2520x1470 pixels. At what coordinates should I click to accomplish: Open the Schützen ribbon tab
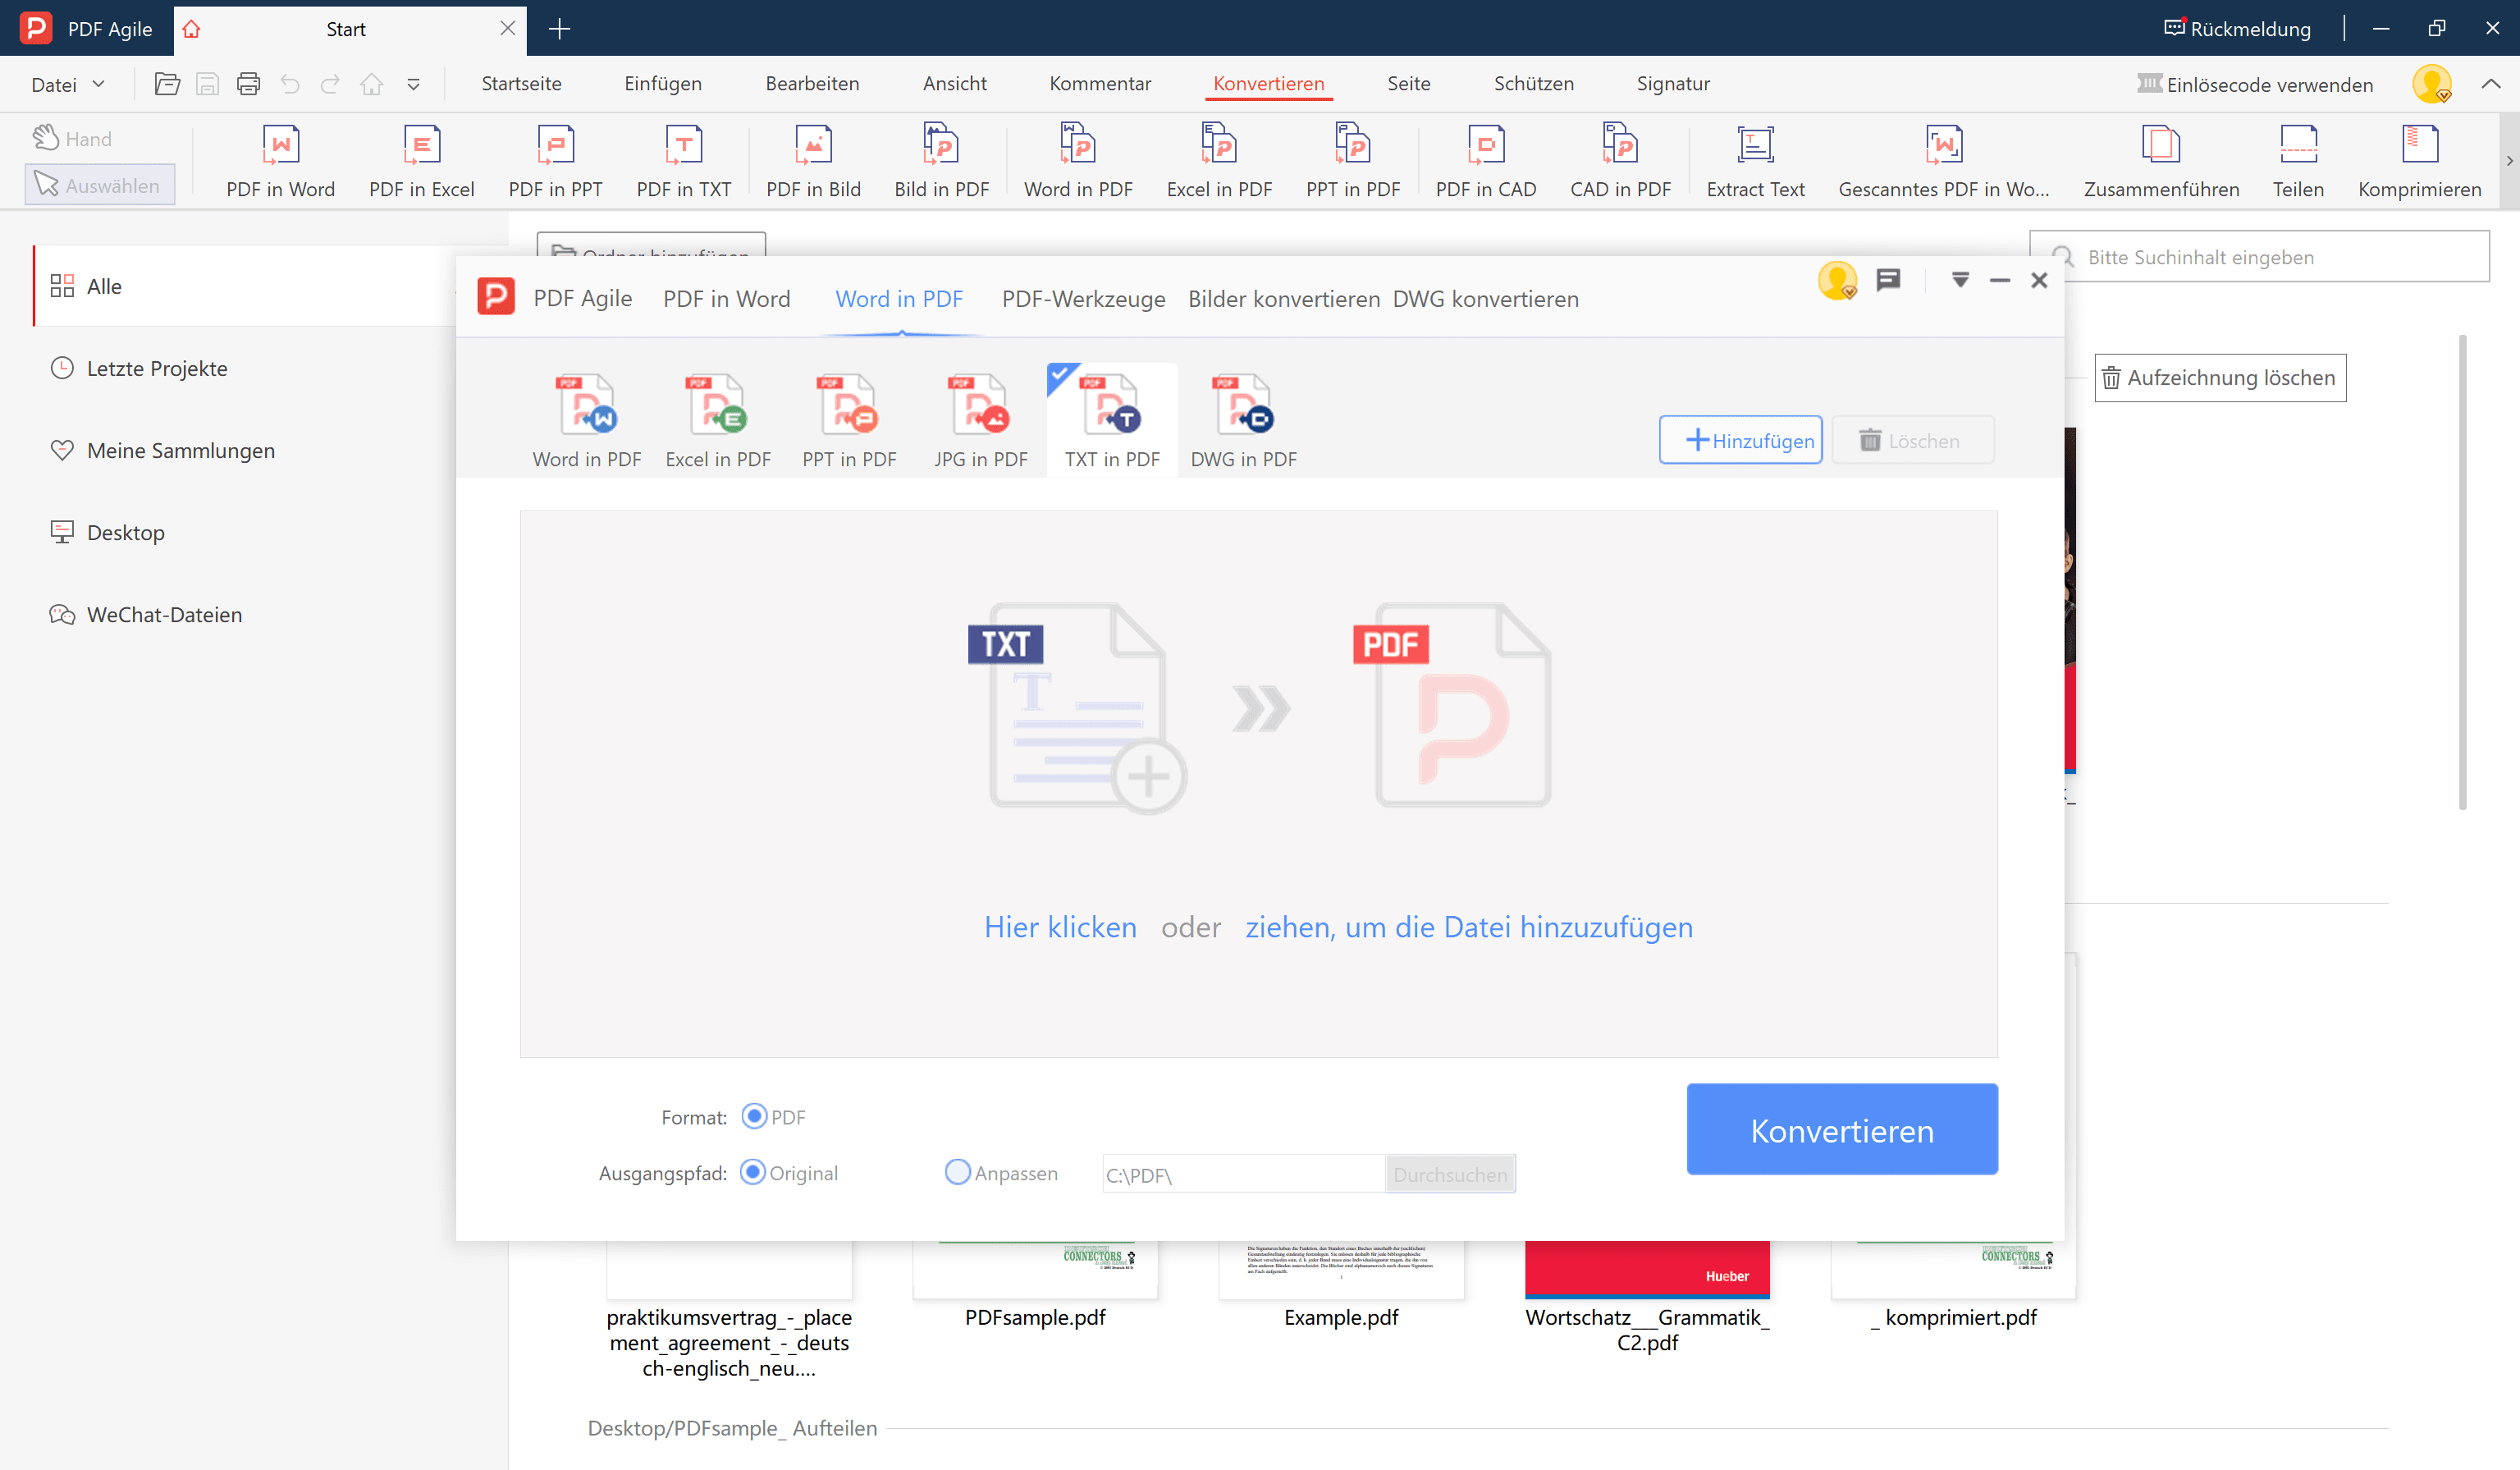coord(1533,84)
